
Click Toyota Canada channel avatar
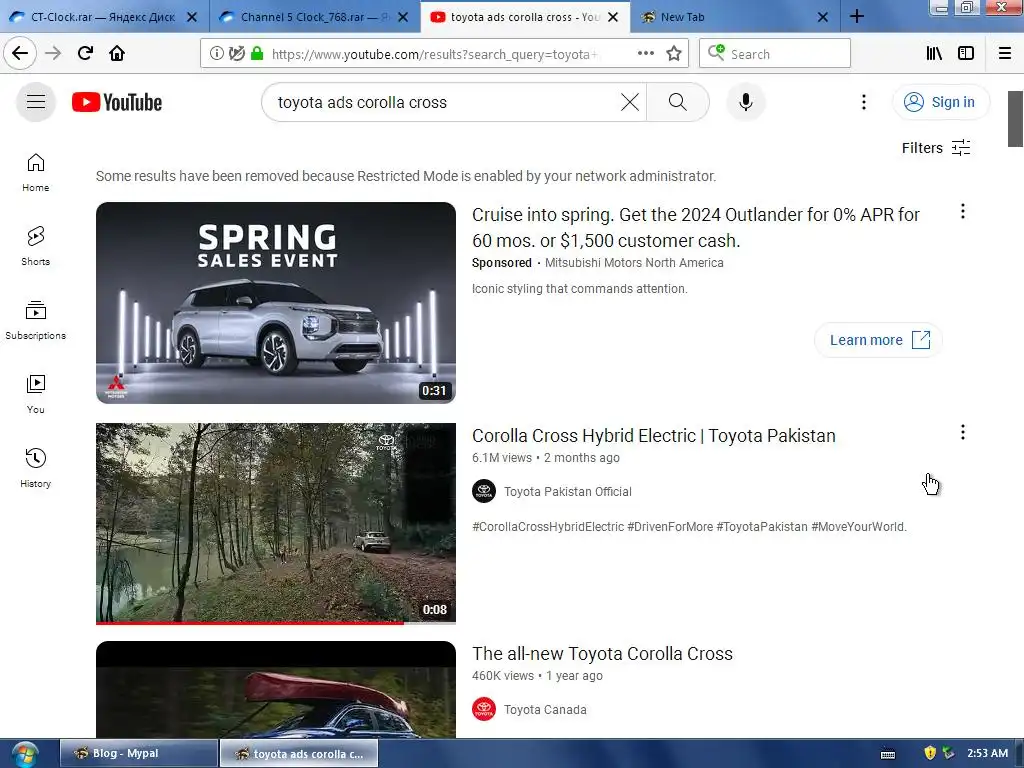(484, 709)
